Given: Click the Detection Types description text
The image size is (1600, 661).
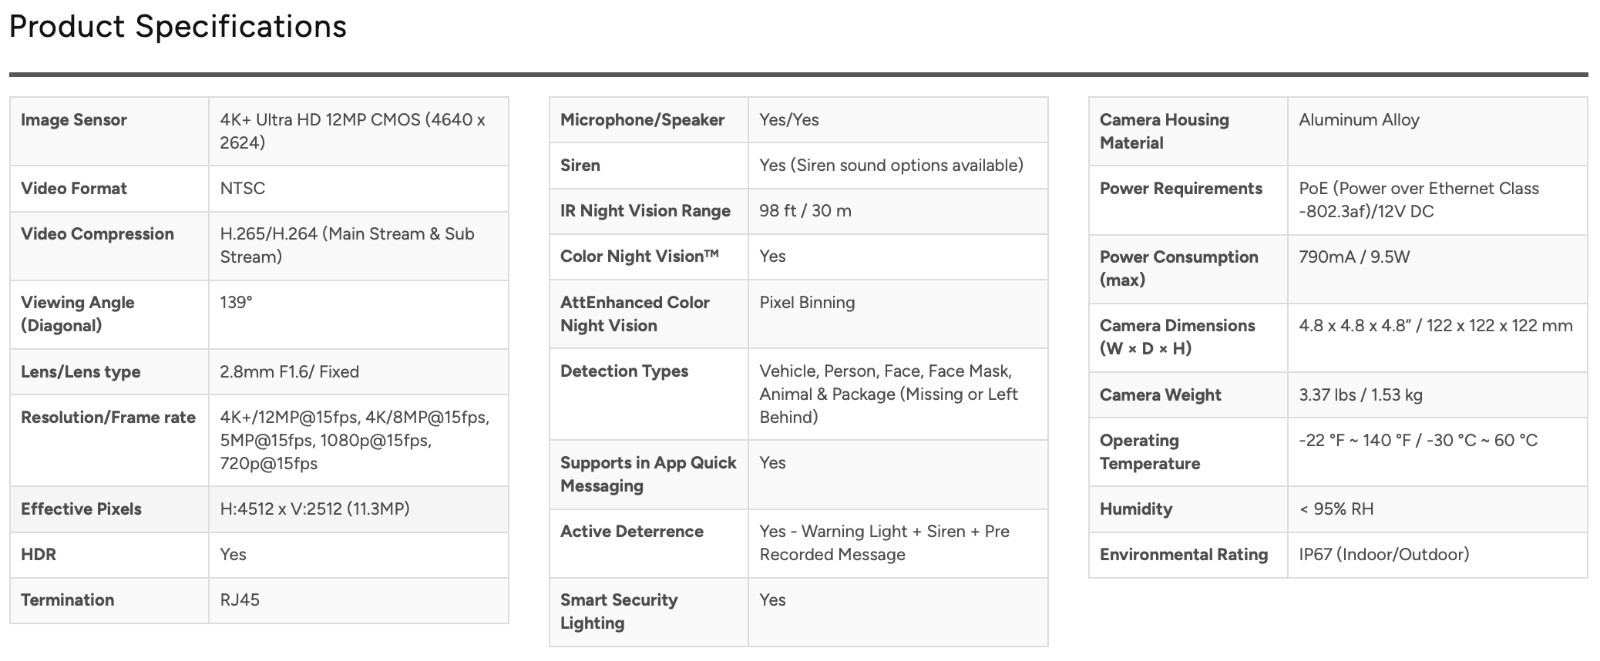Looking at the screenshot, I should click(x=888, y=394).
